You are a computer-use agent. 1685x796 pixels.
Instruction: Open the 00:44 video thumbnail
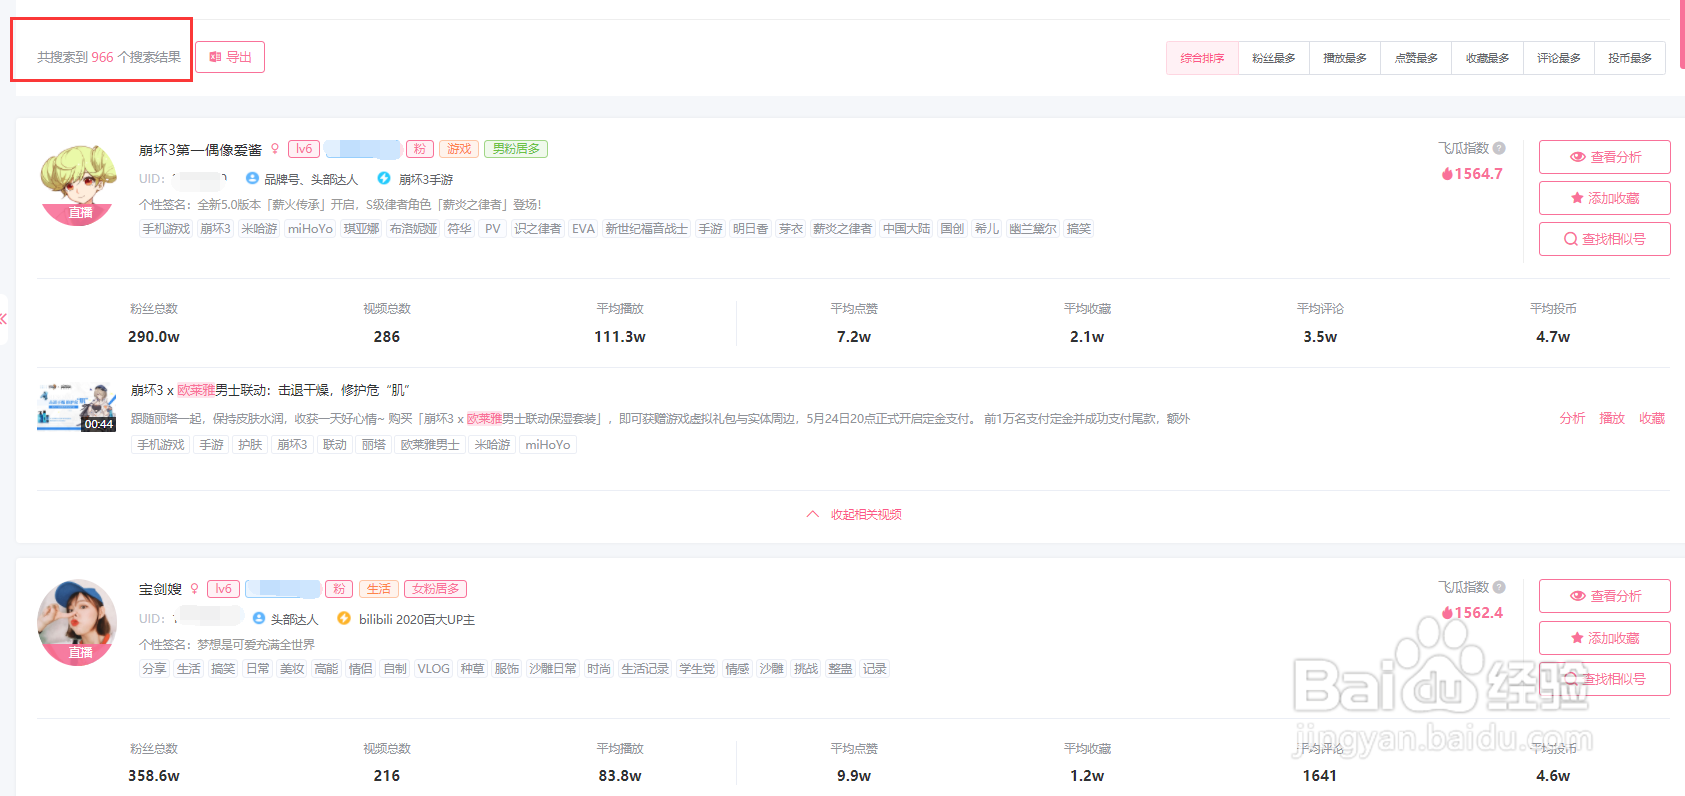coord(77,407)
